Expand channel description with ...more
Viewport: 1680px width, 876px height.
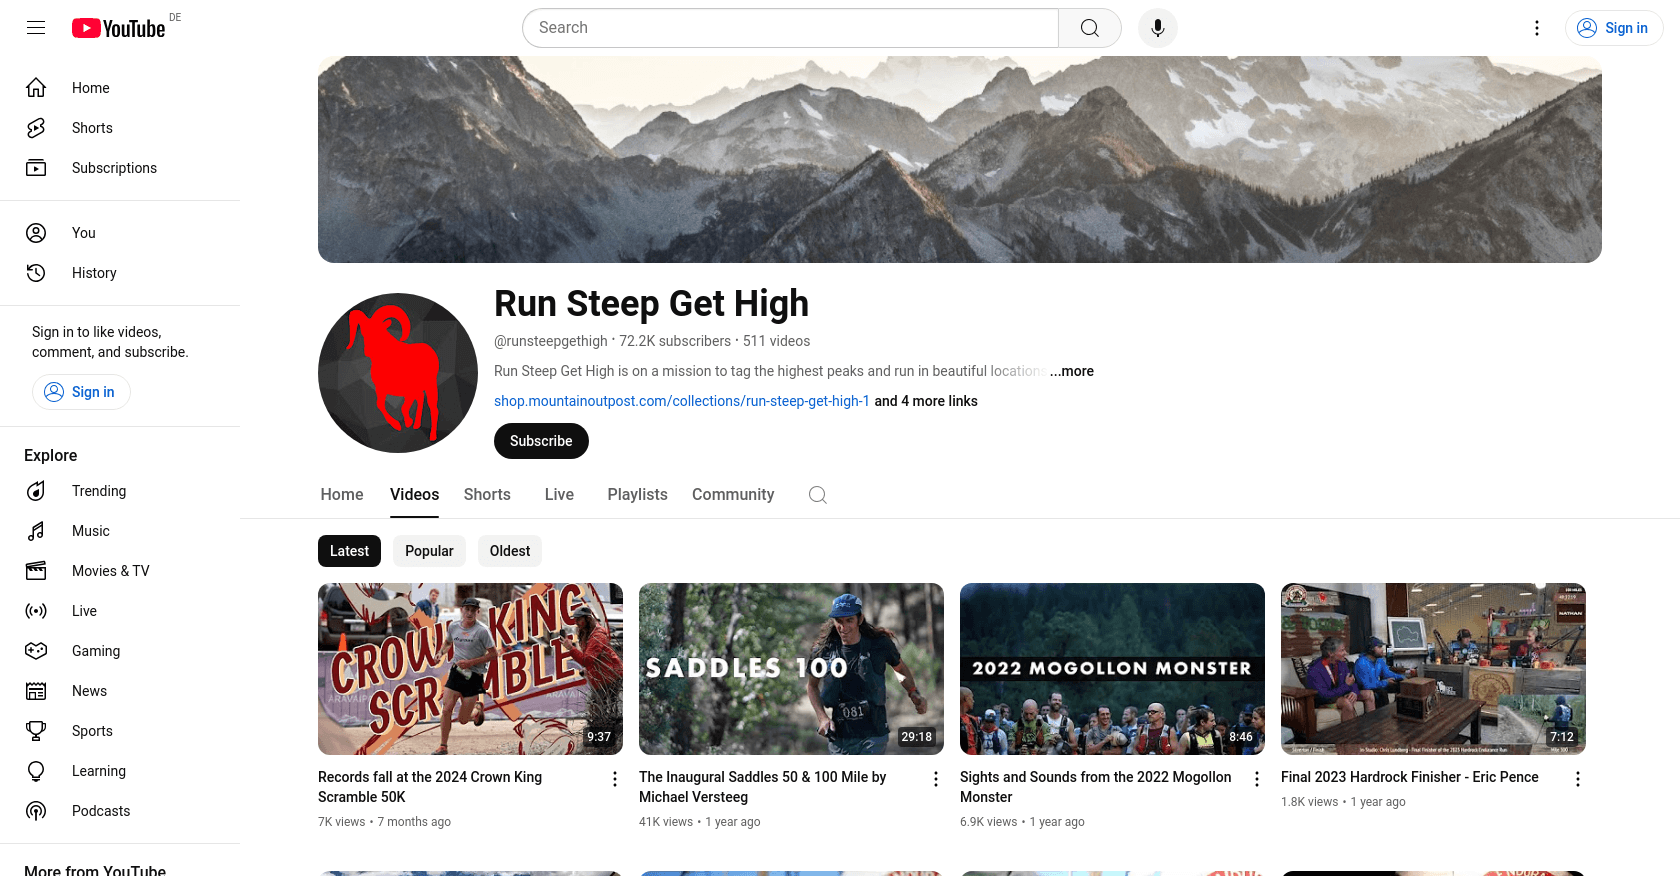click(x=1071, y=371)
